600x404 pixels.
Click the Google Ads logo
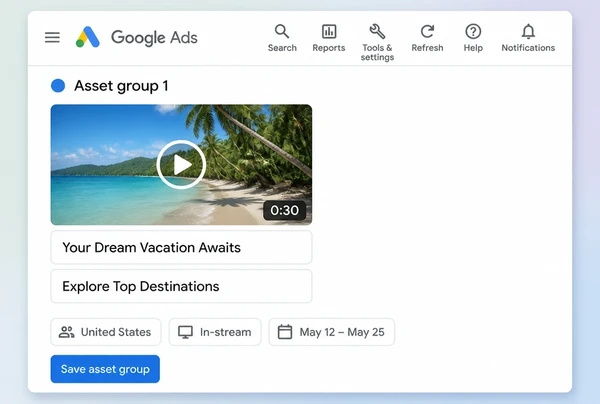click(88, 37)
